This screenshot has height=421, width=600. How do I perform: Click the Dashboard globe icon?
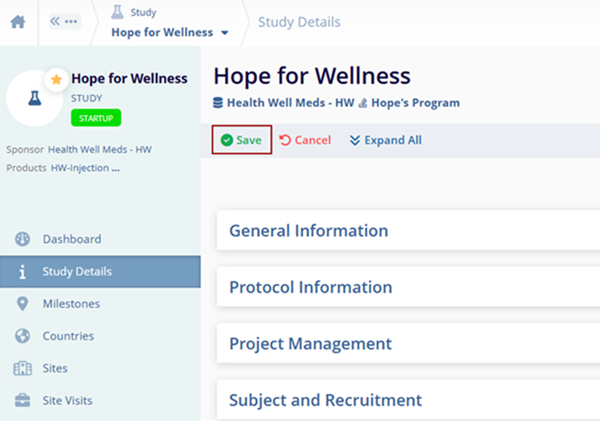(22, 239)
